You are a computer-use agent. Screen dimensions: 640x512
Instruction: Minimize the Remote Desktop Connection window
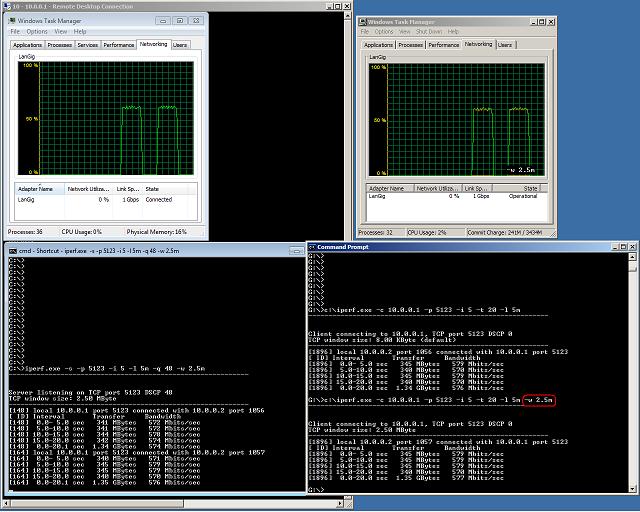(x=330, y=6)
